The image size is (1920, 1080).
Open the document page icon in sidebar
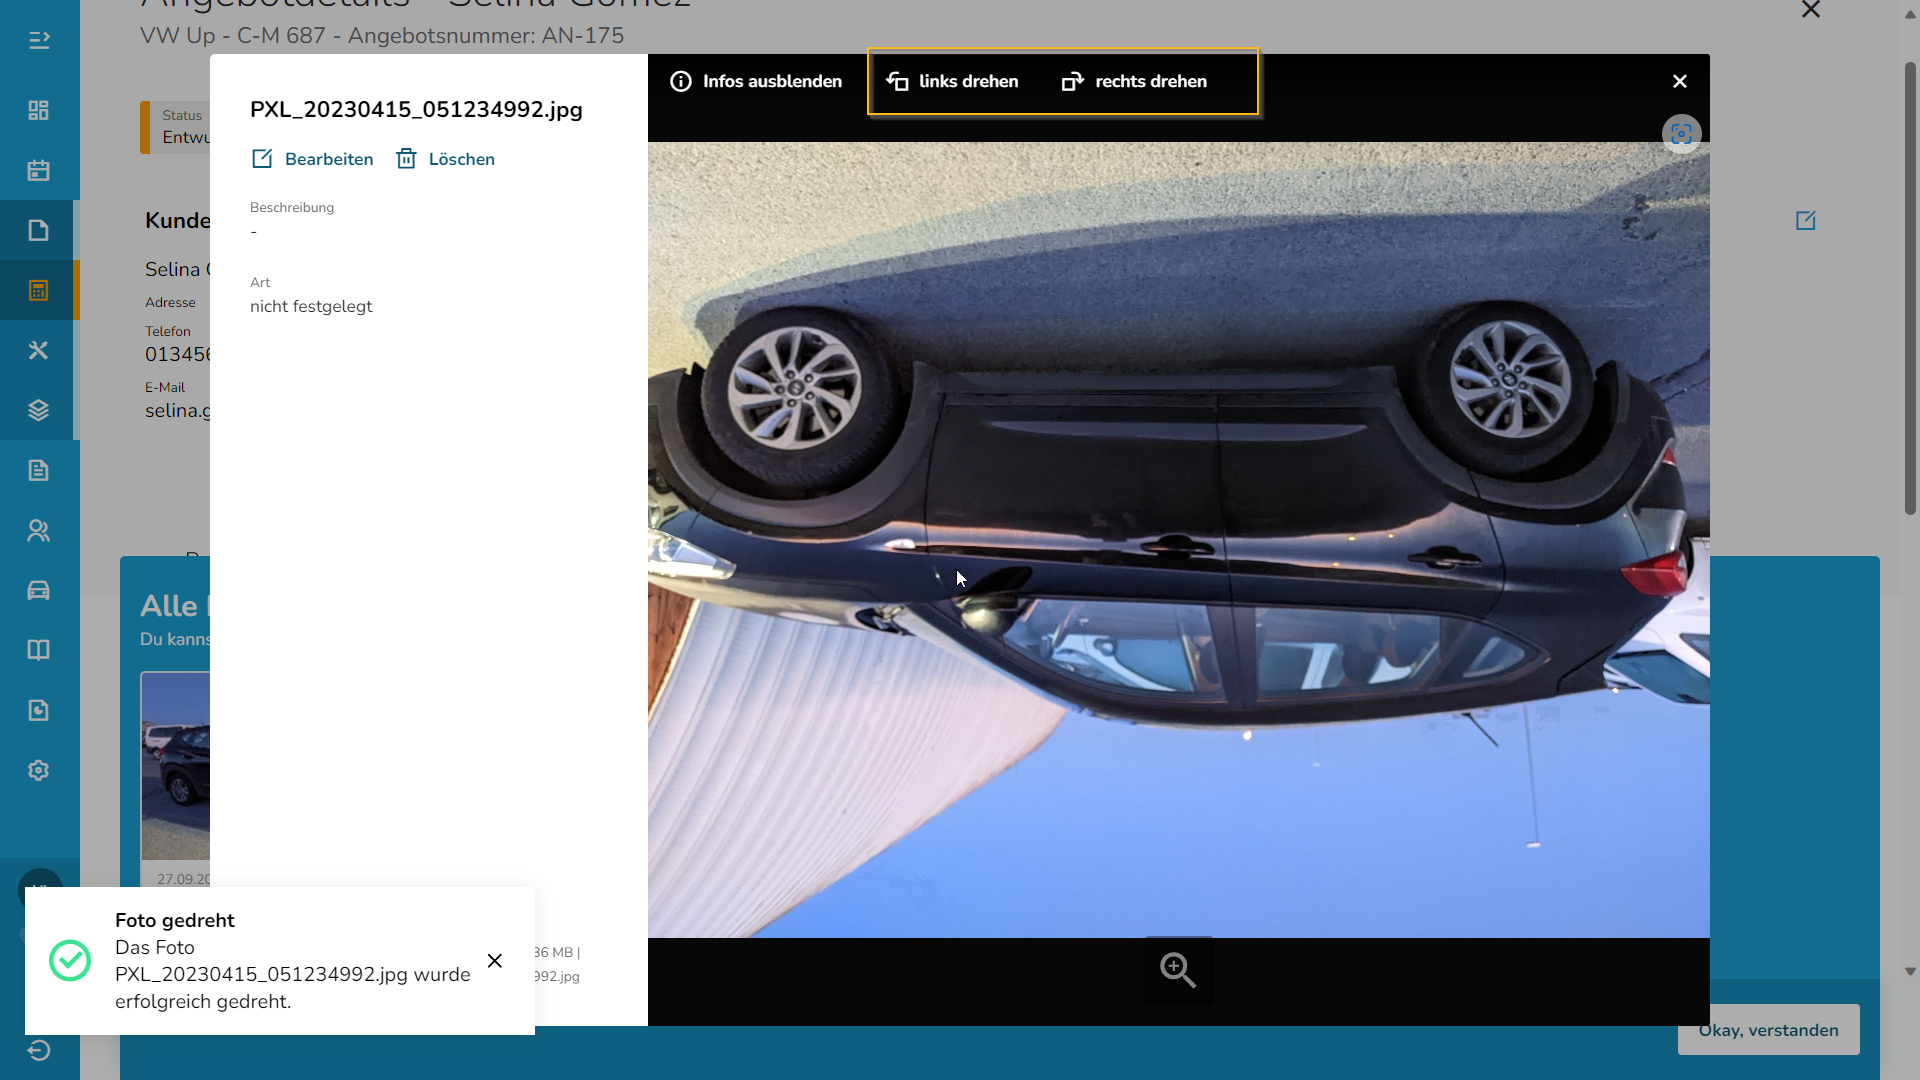pyautogui.click(x=39, y=230)
